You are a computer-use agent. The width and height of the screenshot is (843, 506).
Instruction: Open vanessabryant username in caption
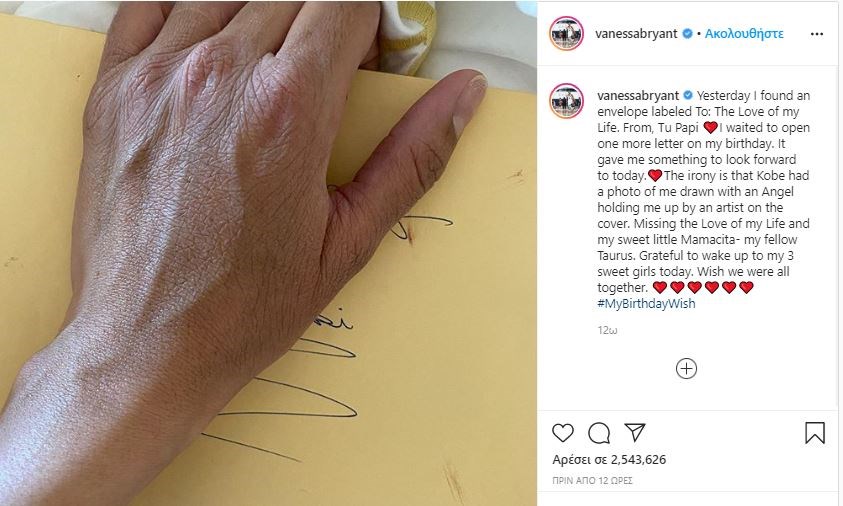pyautogui.click(x=638, y=96)
